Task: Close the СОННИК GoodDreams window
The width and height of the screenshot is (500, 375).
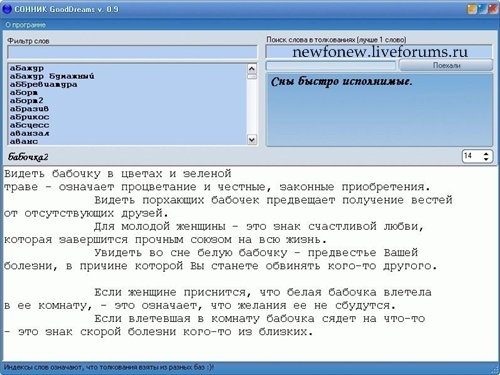Action: [492, 9]
